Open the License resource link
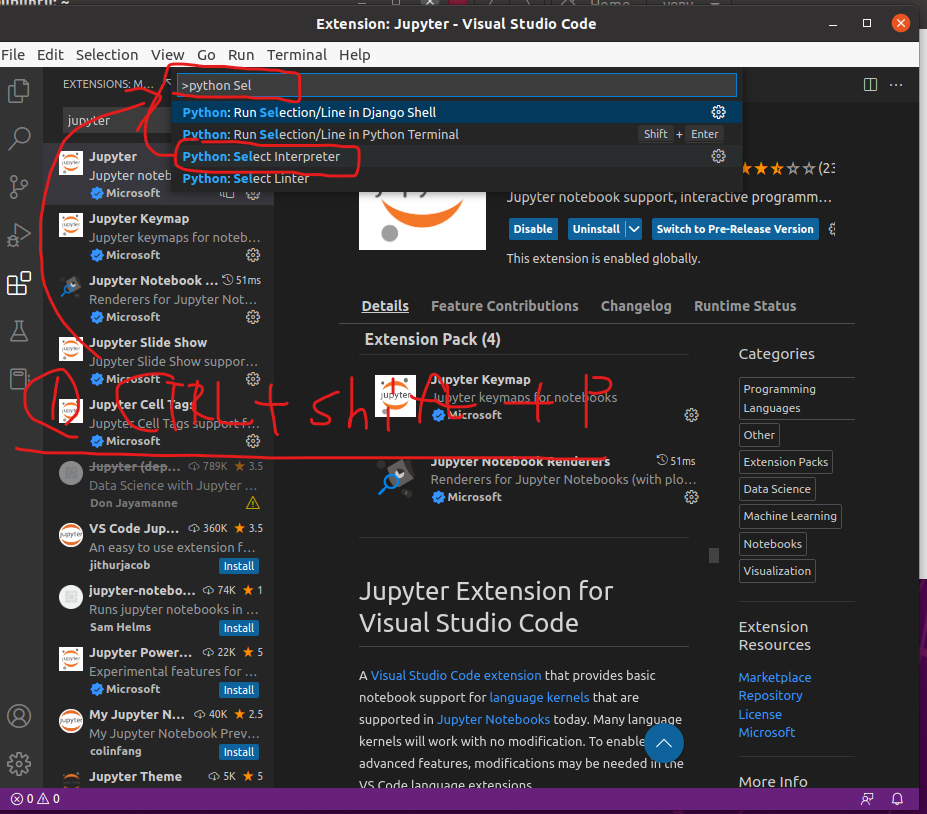This screenshot has height=814, width=927. 760,715
